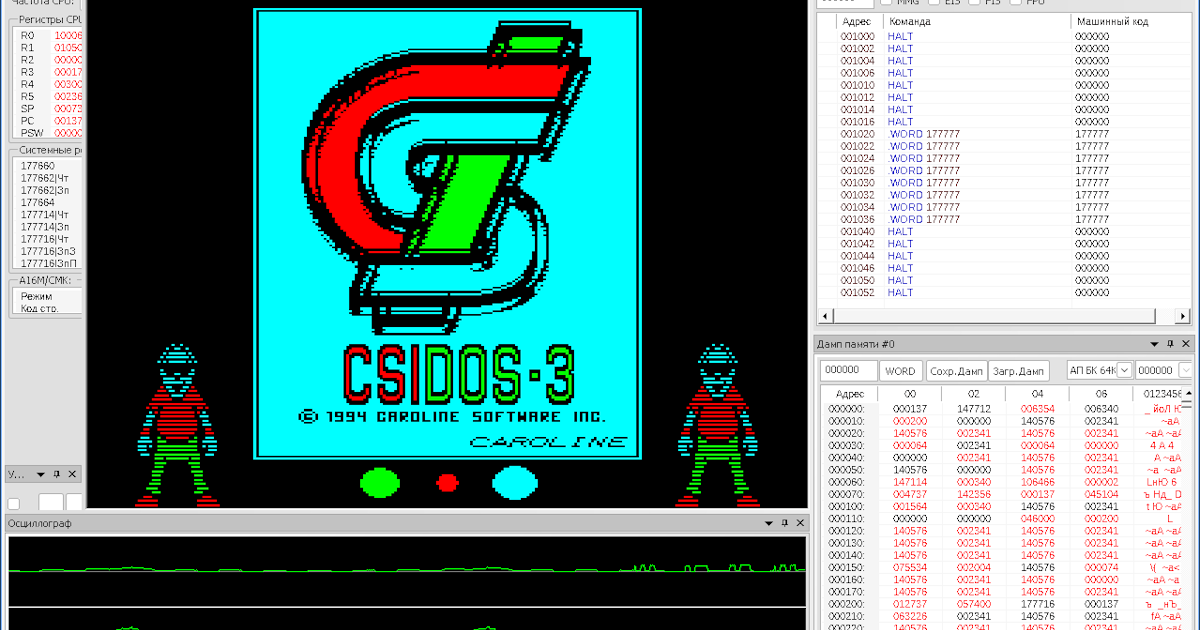
Task: Close the small У... panel
Action: (x=73, y=474)
